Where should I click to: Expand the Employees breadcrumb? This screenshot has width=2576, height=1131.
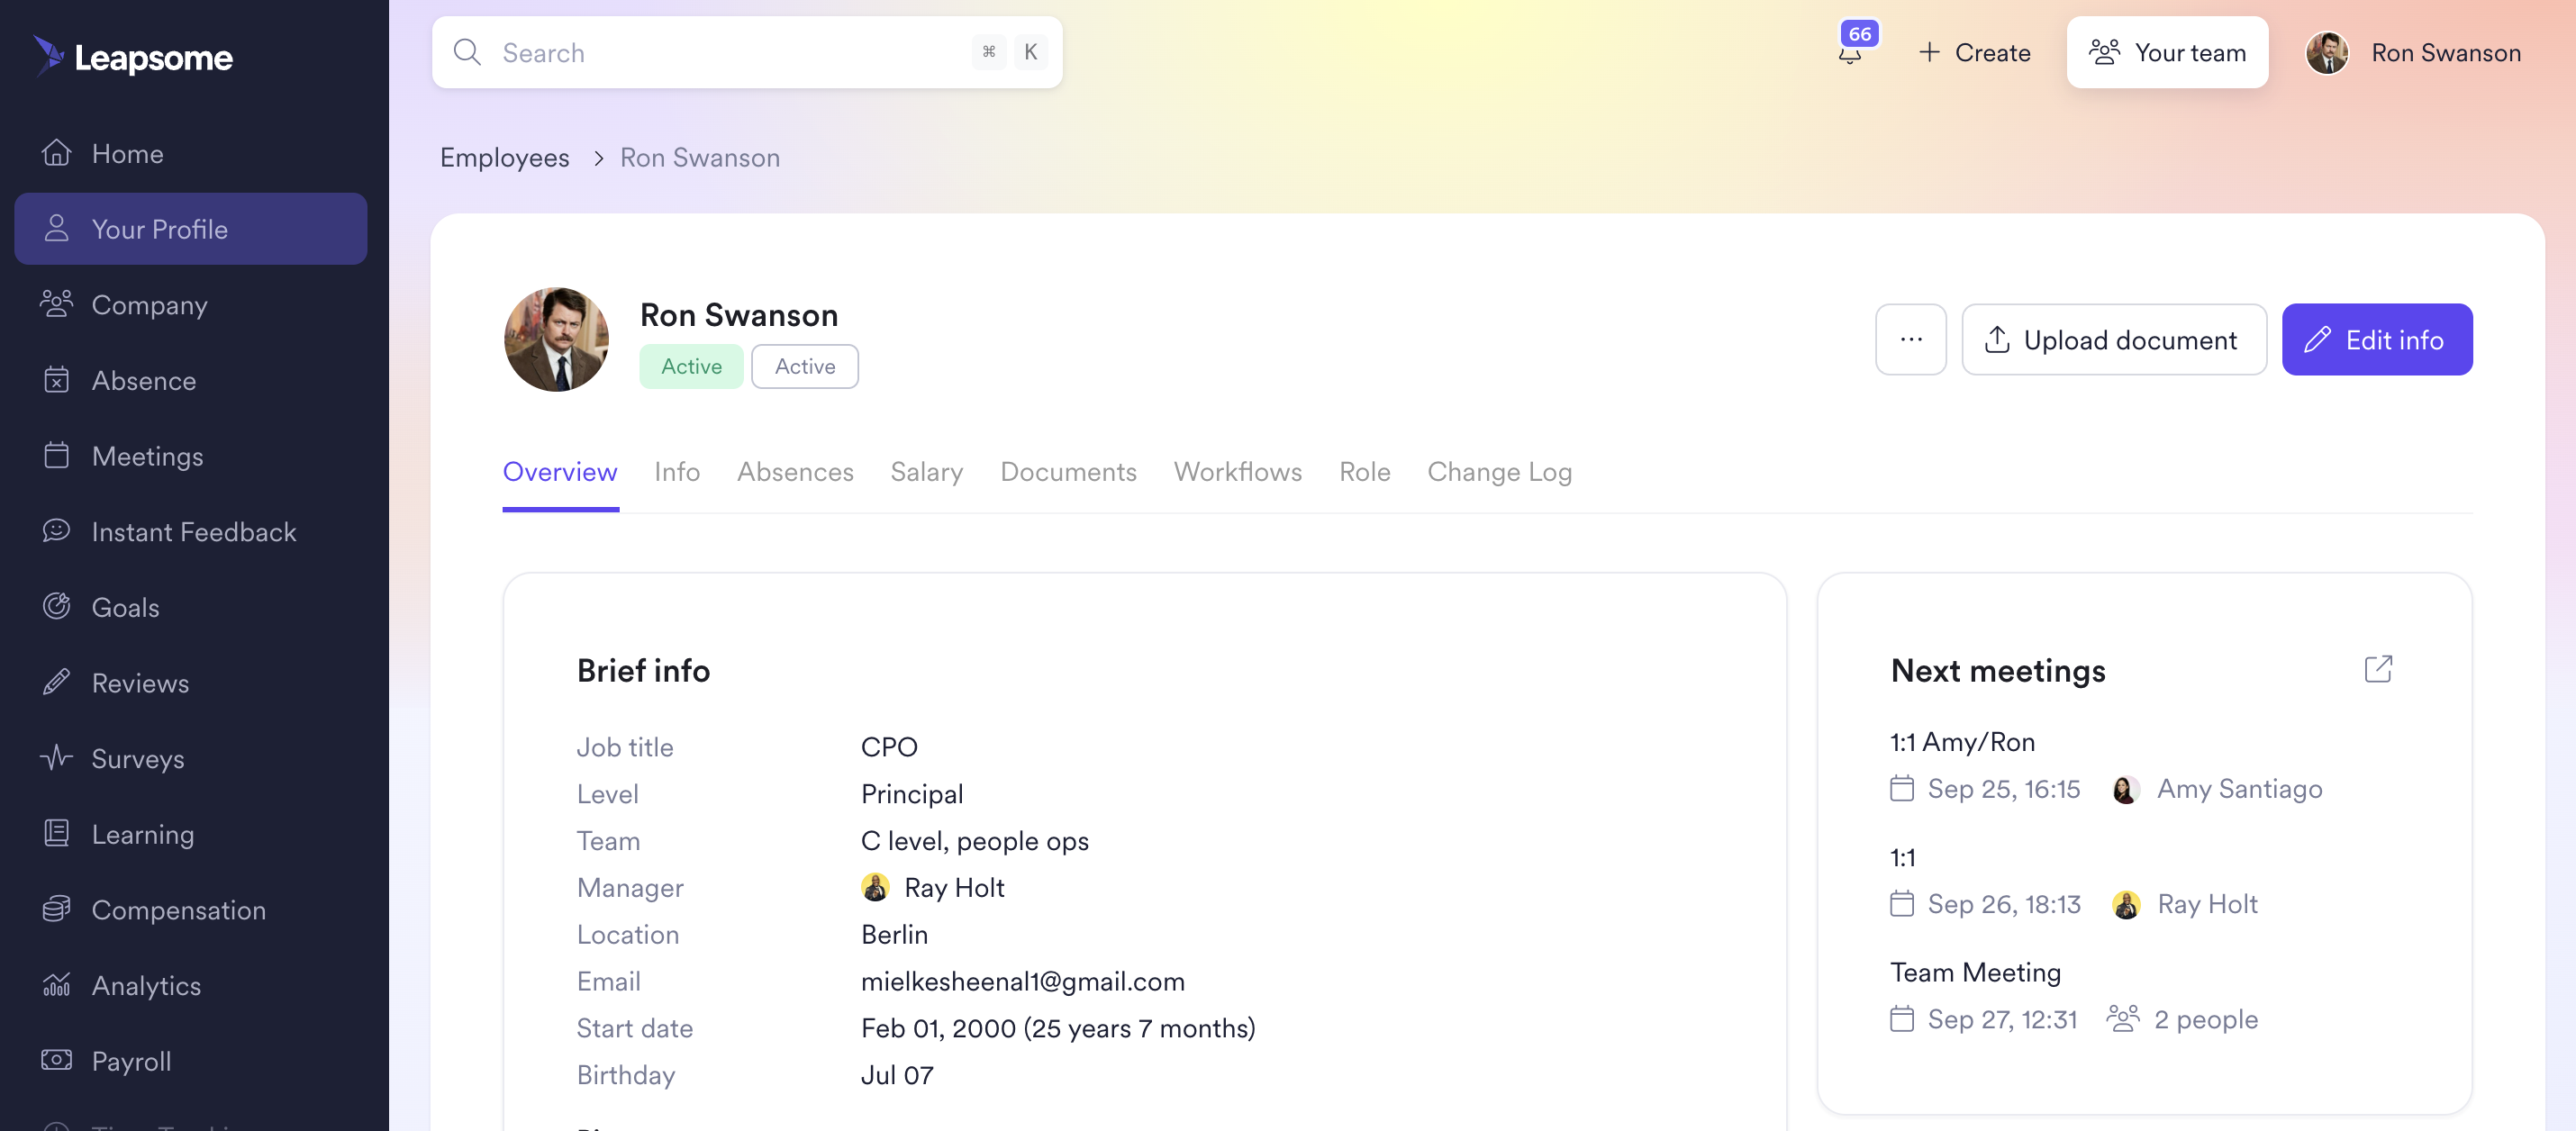[x=504, y=157]
